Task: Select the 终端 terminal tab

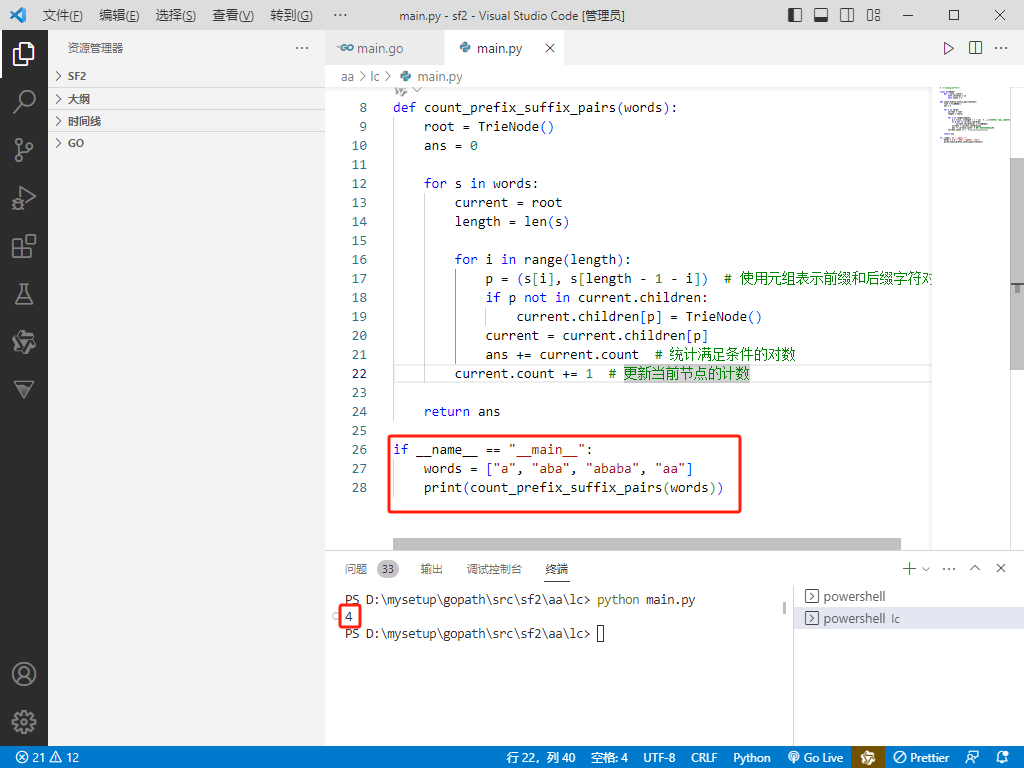Action: pyautogui.click(x=556, y=569)
